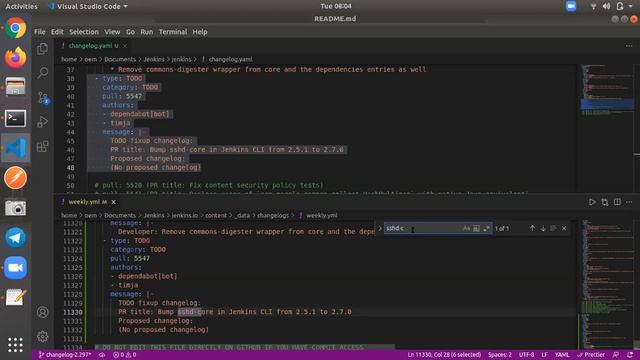Click 'jenkins.io' breadcrumb in lower editor
The width and height of the screenshot is (640, 360).
[x=184, y=215]
